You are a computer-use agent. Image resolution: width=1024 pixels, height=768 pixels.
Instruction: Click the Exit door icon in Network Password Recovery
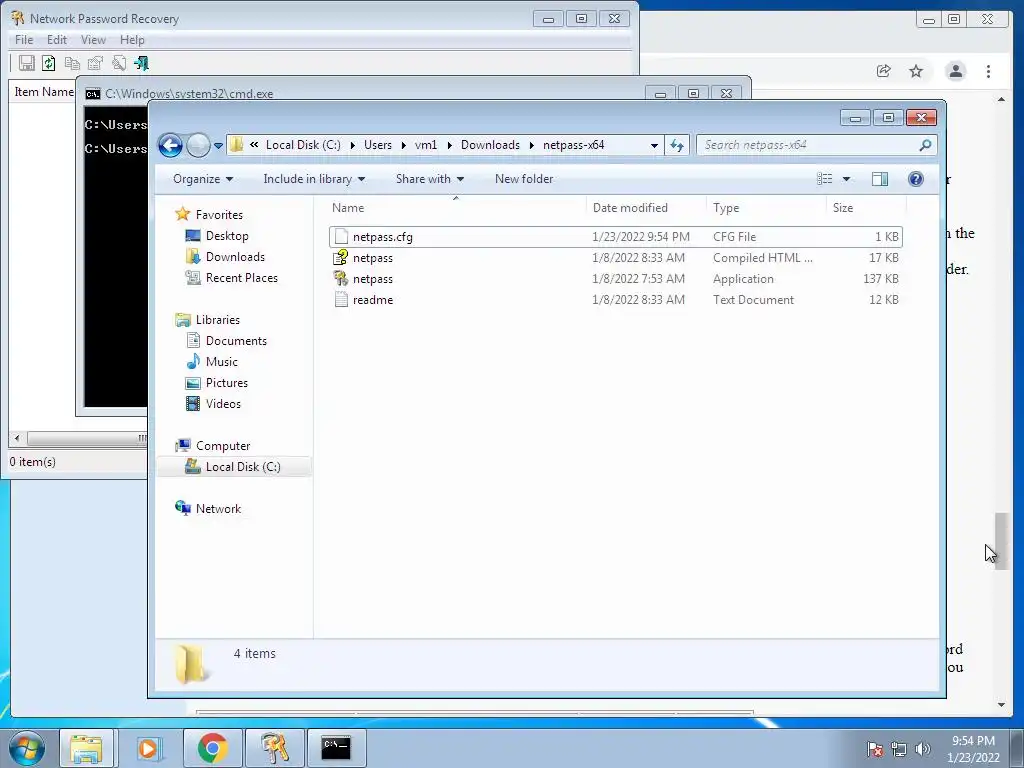[x=141, y=63]
